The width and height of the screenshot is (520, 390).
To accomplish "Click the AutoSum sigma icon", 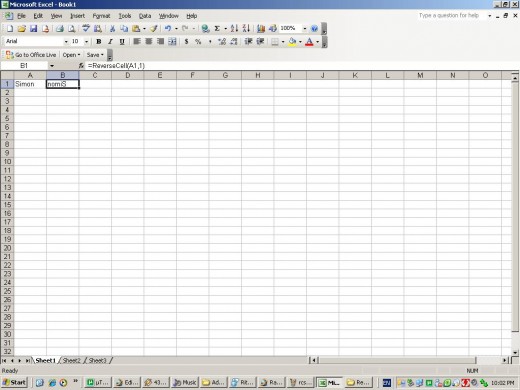I will [x=217, y=29].
